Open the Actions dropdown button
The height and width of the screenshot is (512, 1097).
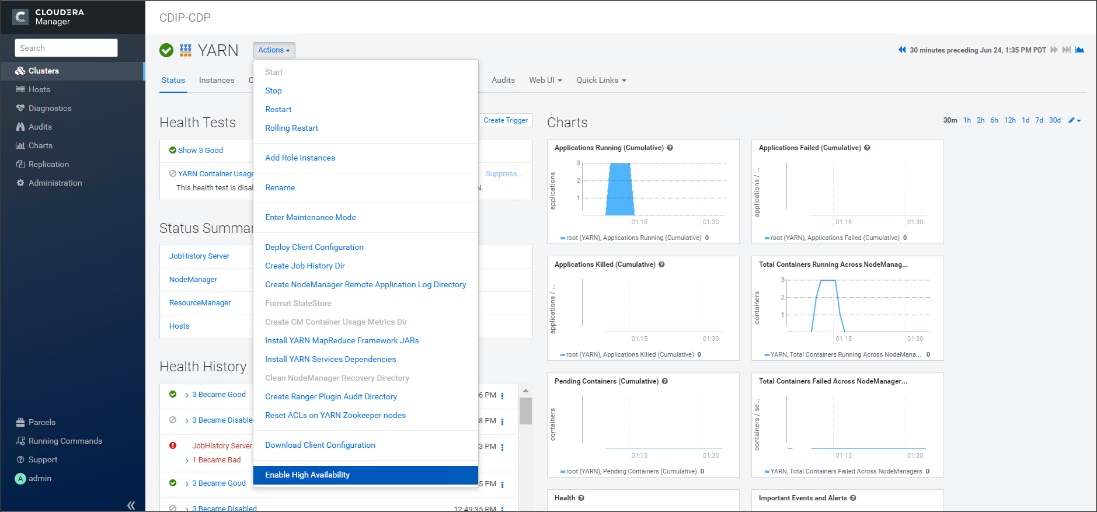coord(274,50)
